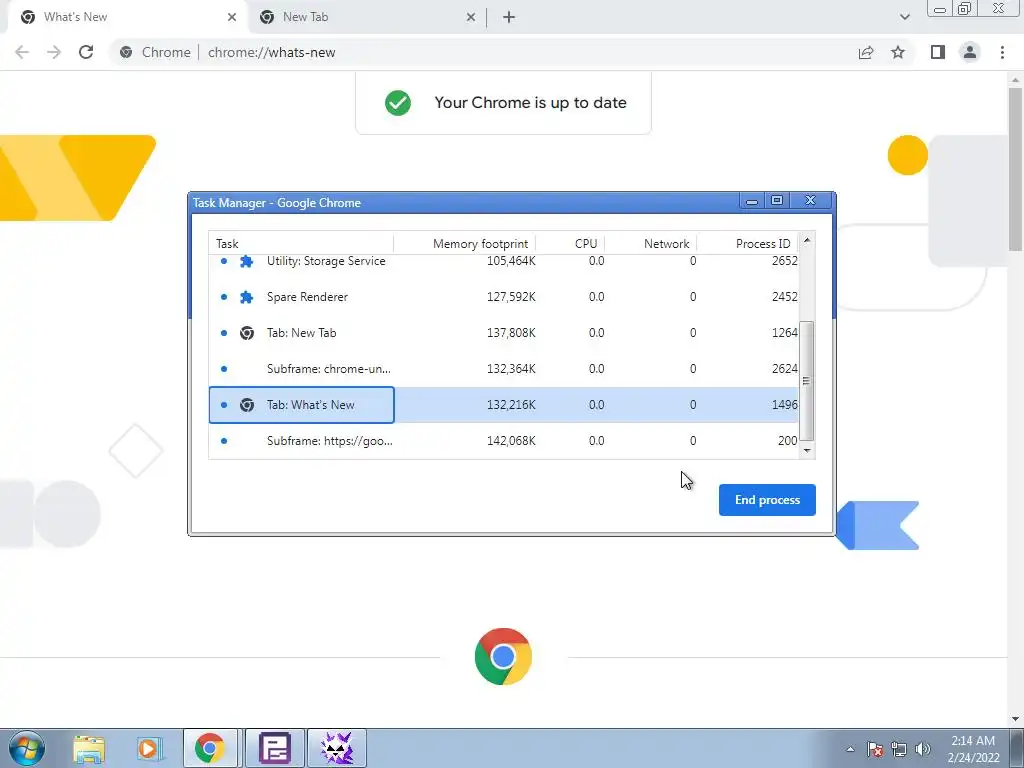
Task: Click the End process button
Action: (x=767, y=500)
